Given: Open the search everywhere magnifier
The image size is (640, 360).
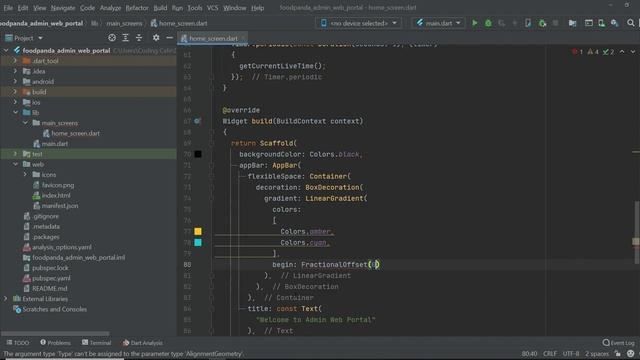Looking at the screenshot, I should pos(631,23).
